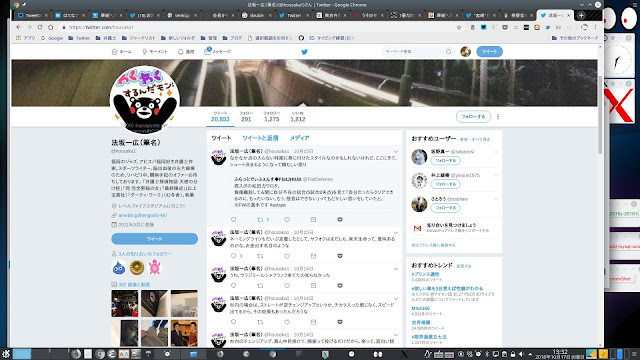Viewport: 640px width, 360px height.
Task: Click the page's vertical scrollbar
Action: [x=600, y=114]
